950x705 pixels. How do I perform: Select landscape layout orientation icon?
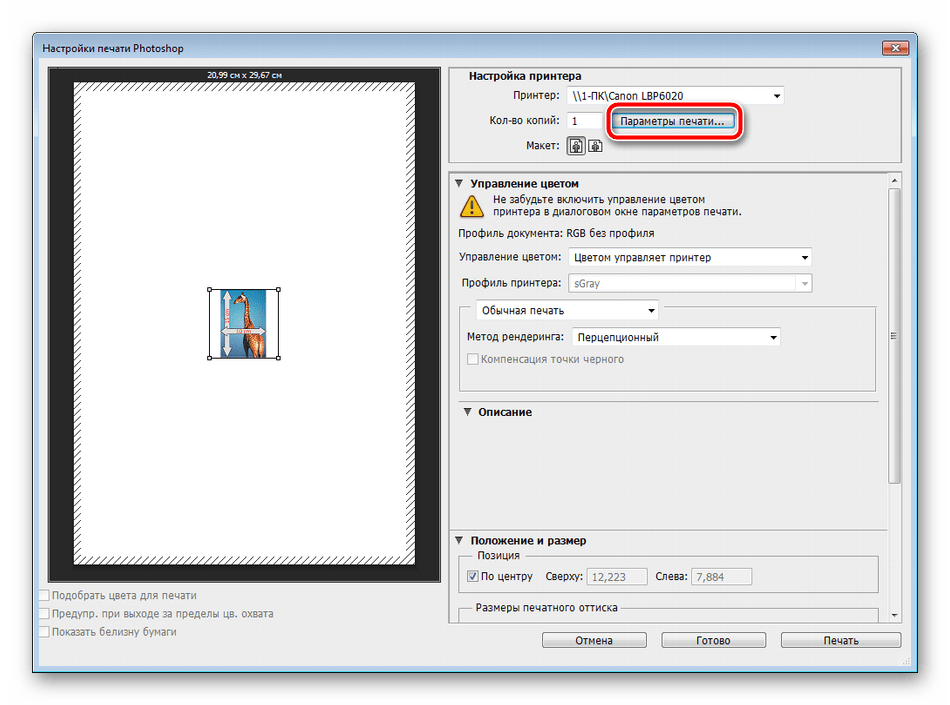[x=595, y=146]
